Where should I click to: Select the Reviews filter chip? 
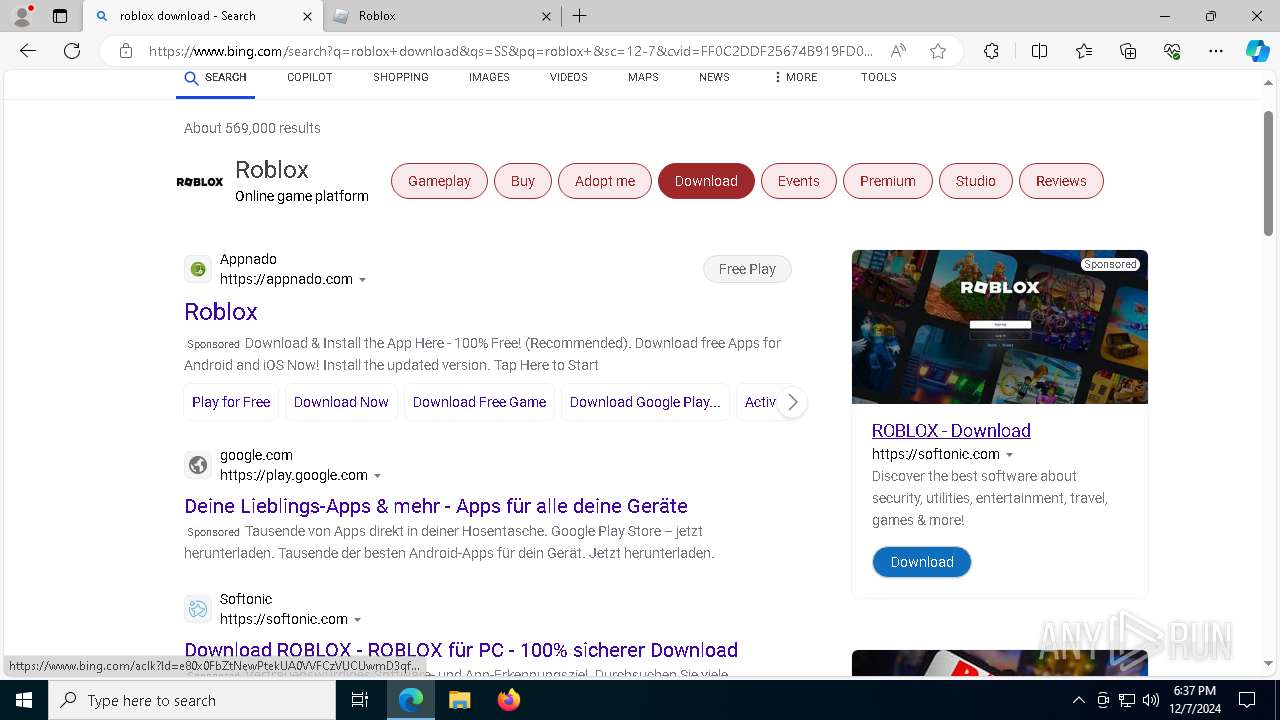(x=1061, y=181)
